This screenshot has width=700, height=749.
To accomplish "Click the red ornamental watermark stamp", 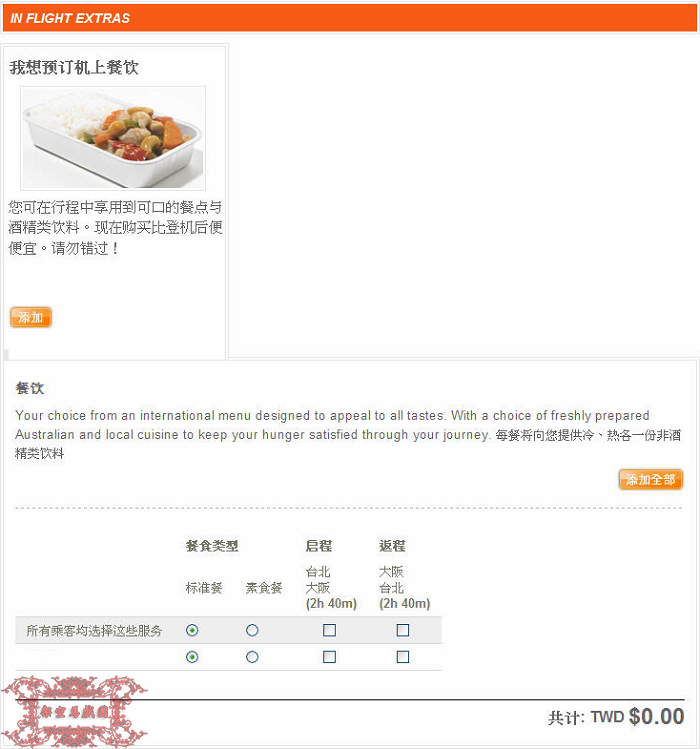I will (x=74, y=711).
